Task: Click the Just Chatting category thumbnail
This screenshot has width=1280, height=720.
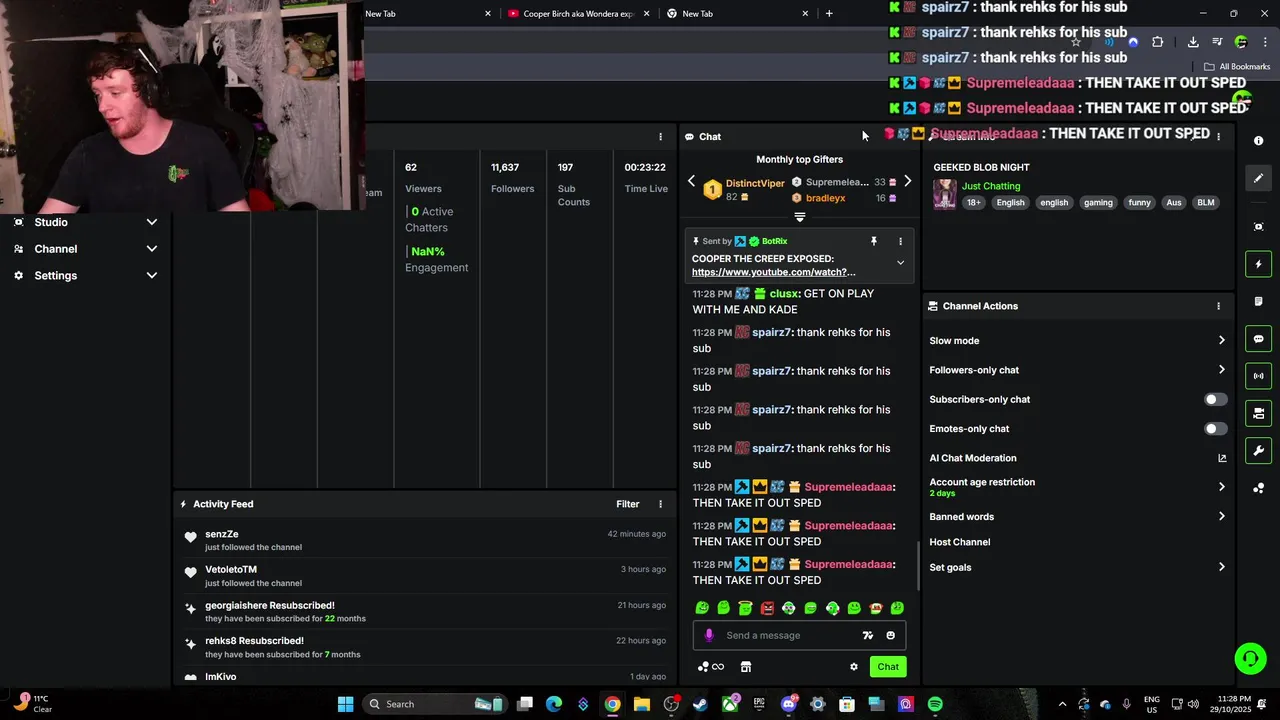Action: (x=945, y=194)
